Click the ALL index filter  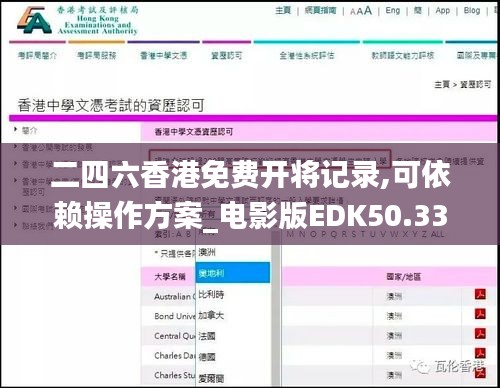coord(438,234)
